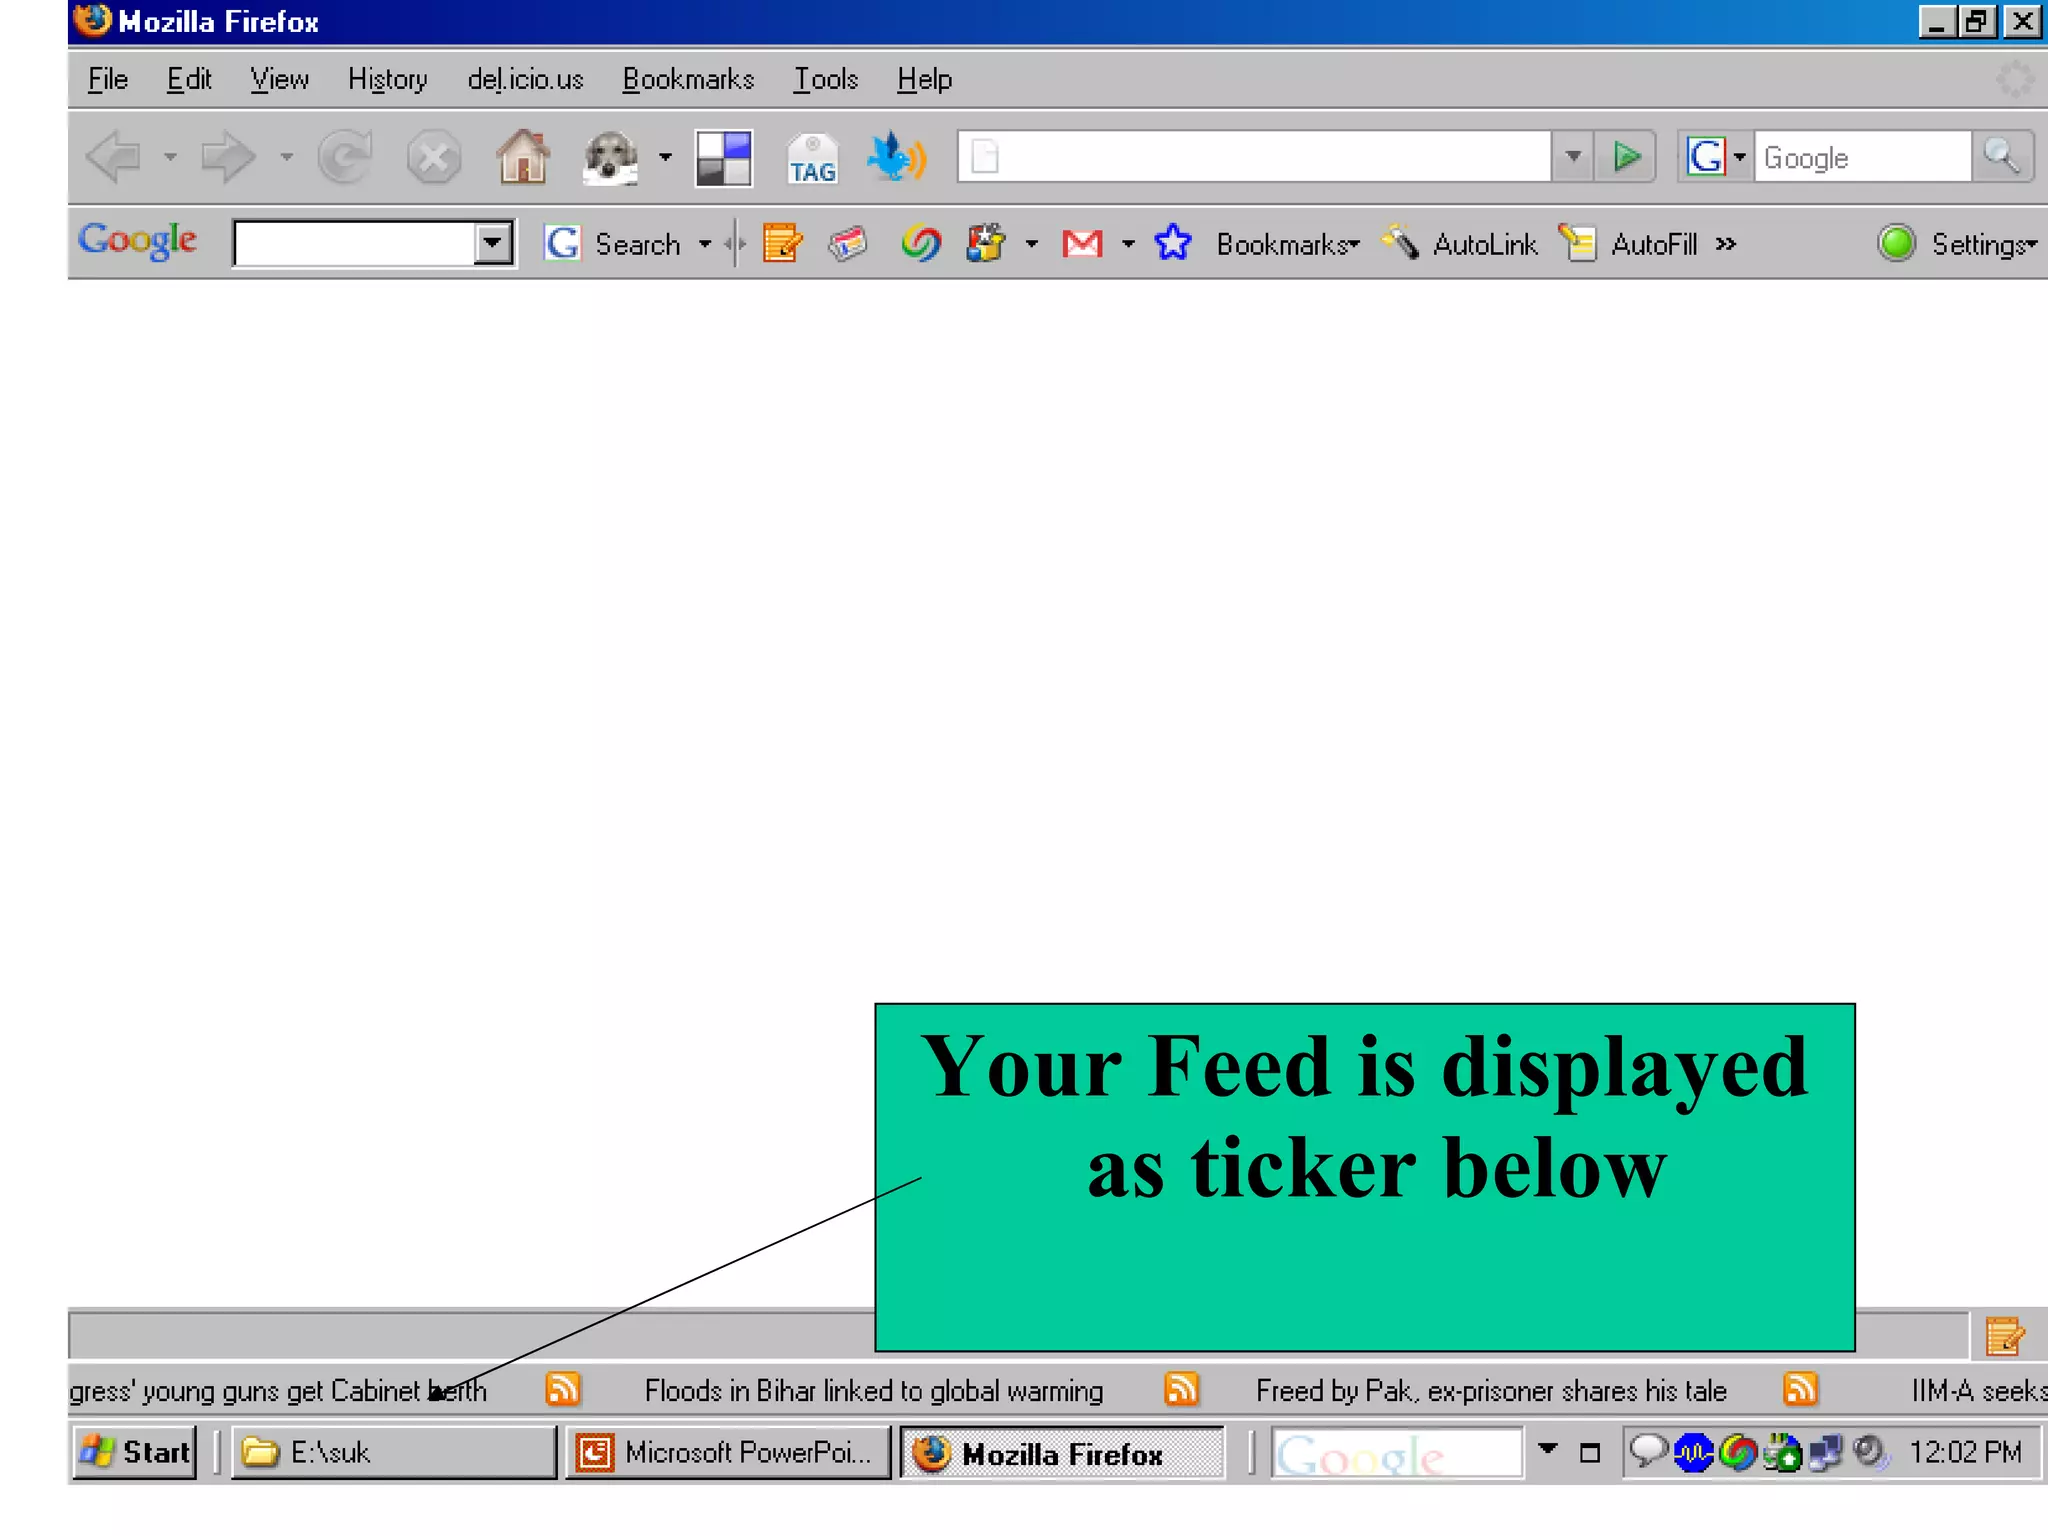Click the Google Toolbar search input field
This screenshot has height=1536, width=2048.
(x=354, y=243)
